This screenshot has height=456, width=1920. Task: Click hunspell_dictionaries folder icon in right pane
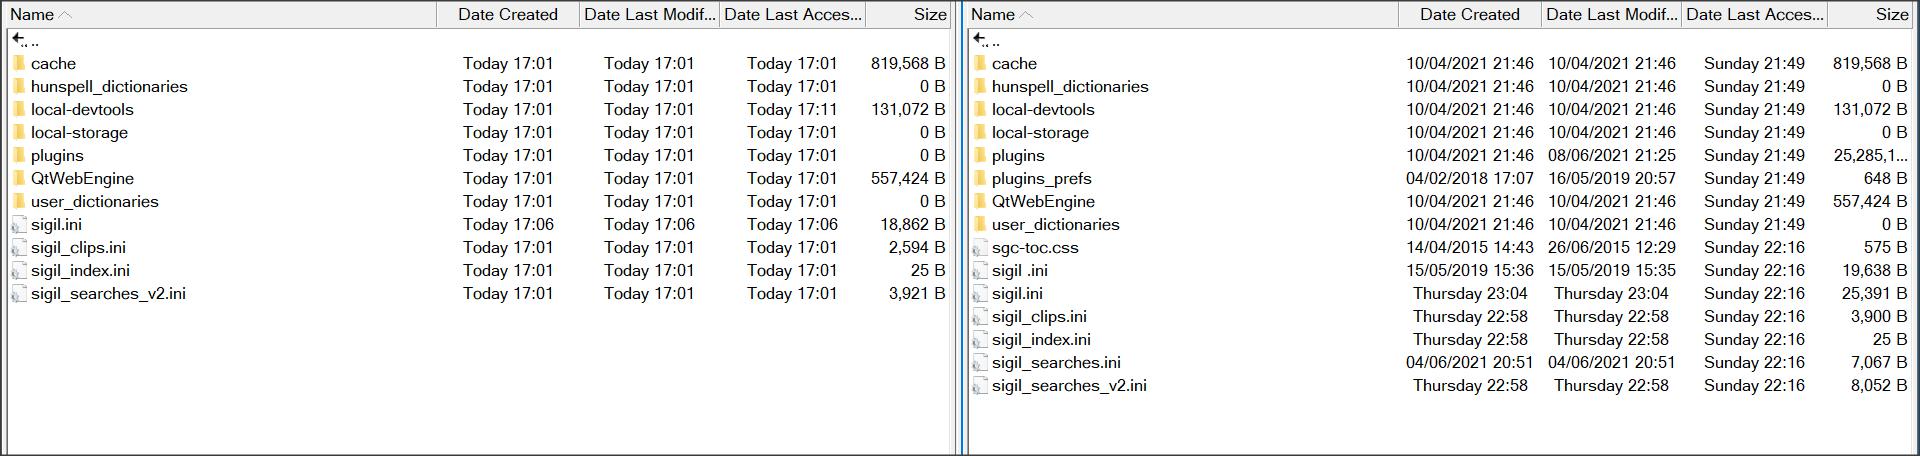click(x=980, y=86)
